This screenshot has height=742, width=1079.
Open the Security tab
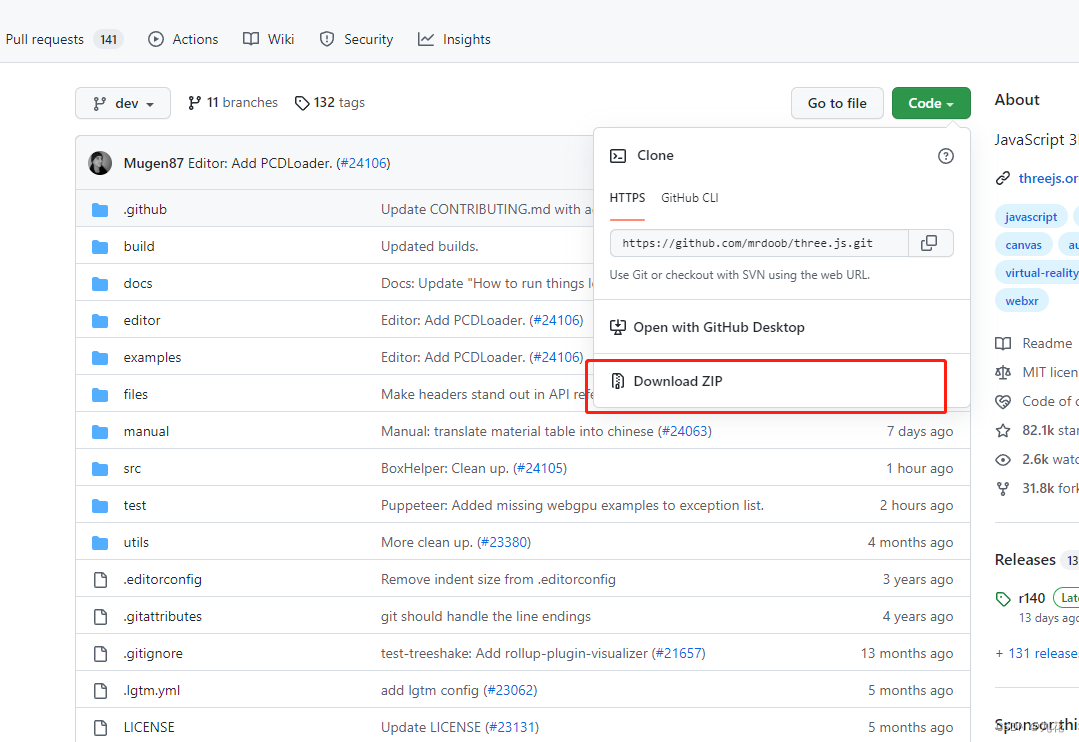tap(356, 39)
